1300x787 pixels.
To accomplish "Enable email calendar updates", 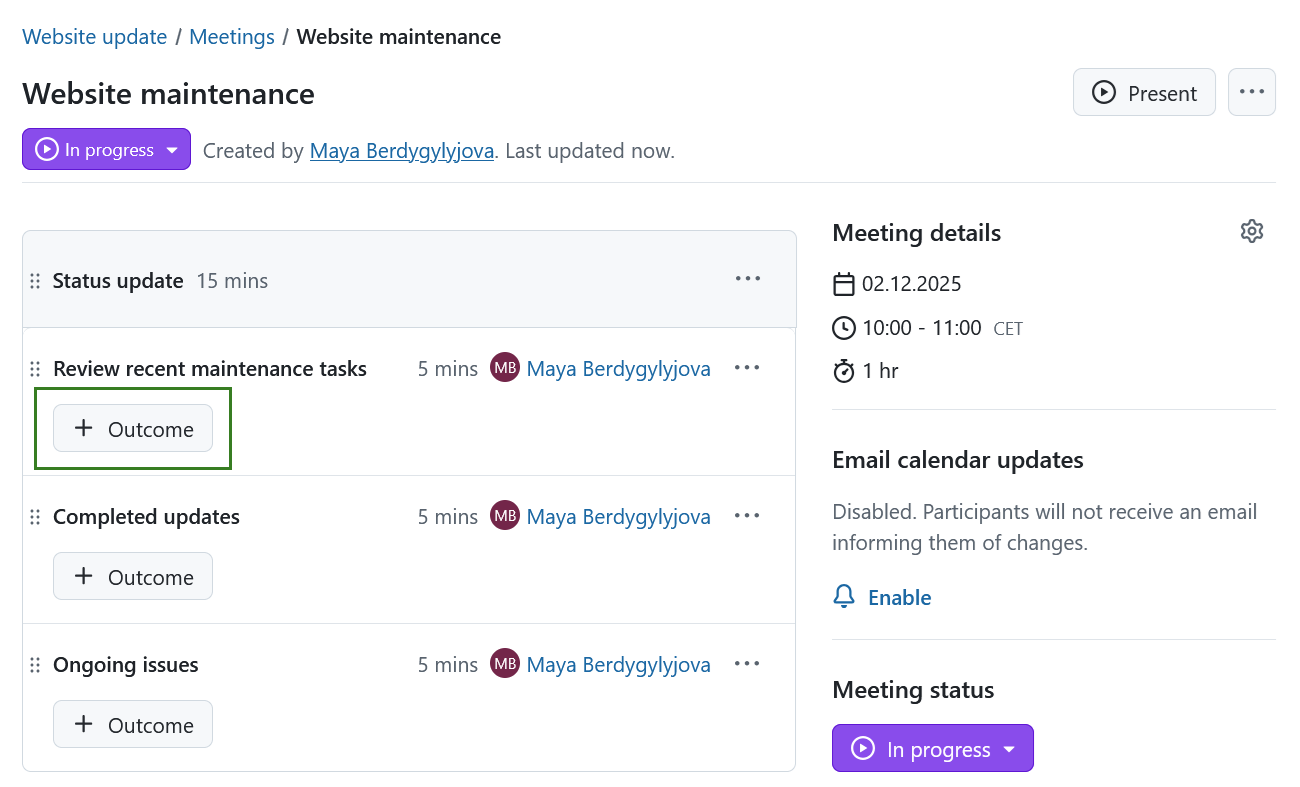I will (x=899, y=597).
